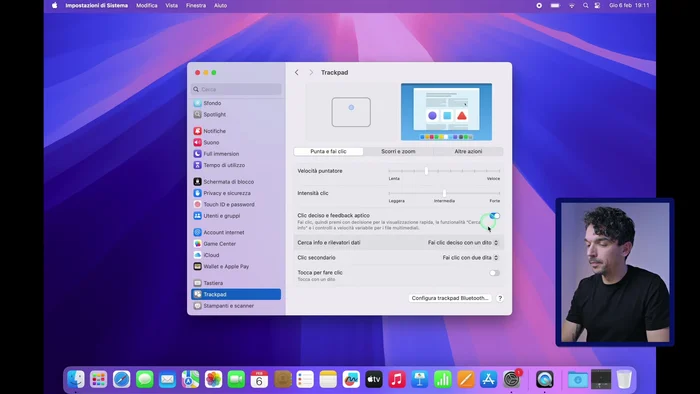Open Numbers app in the Dock

443,379
